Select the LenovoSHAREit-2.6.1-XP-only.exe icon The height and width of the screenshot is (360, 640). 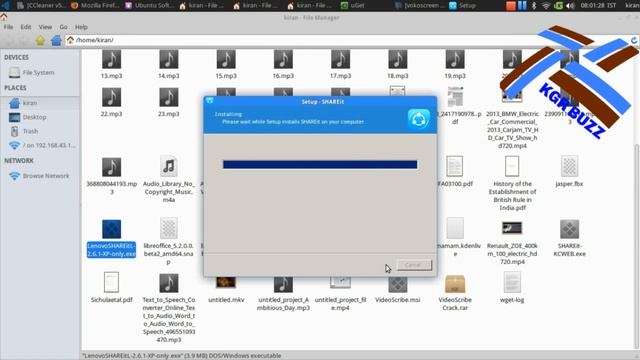(x=111, y=229)
